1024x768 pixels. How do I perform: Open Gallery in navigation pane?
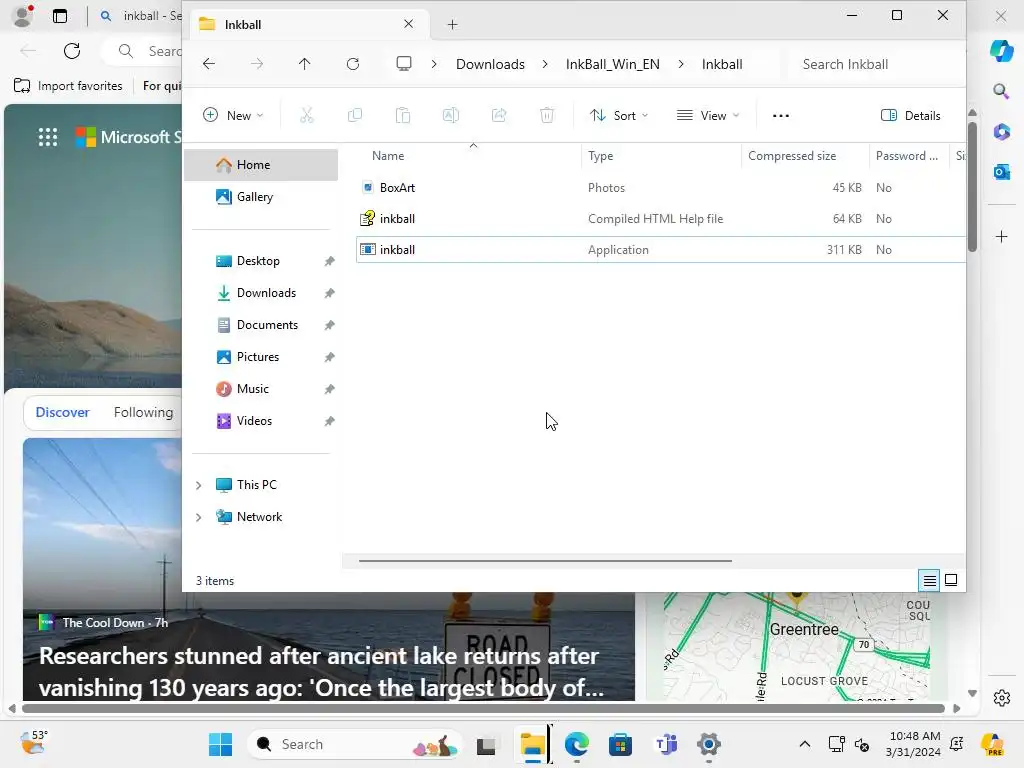tap(261, 197)
